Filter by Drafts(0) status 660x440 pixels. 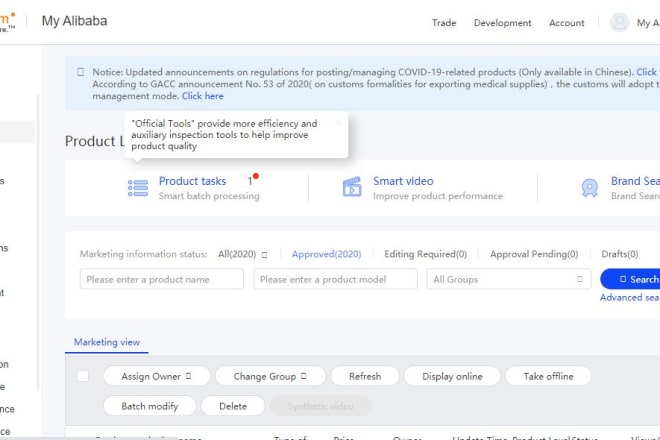pos(620,254)
